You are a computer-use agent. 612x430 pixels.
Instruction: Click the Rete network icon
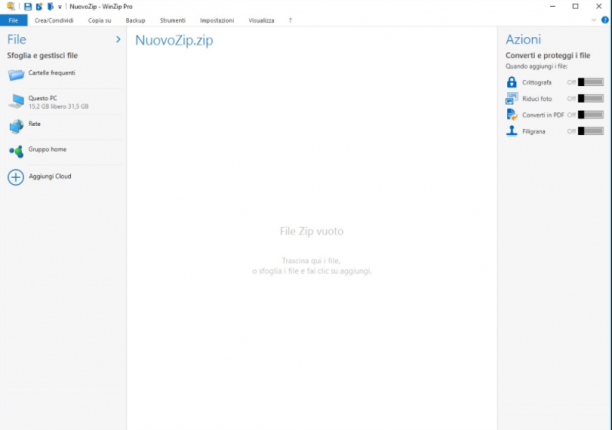tap(16, 126)
